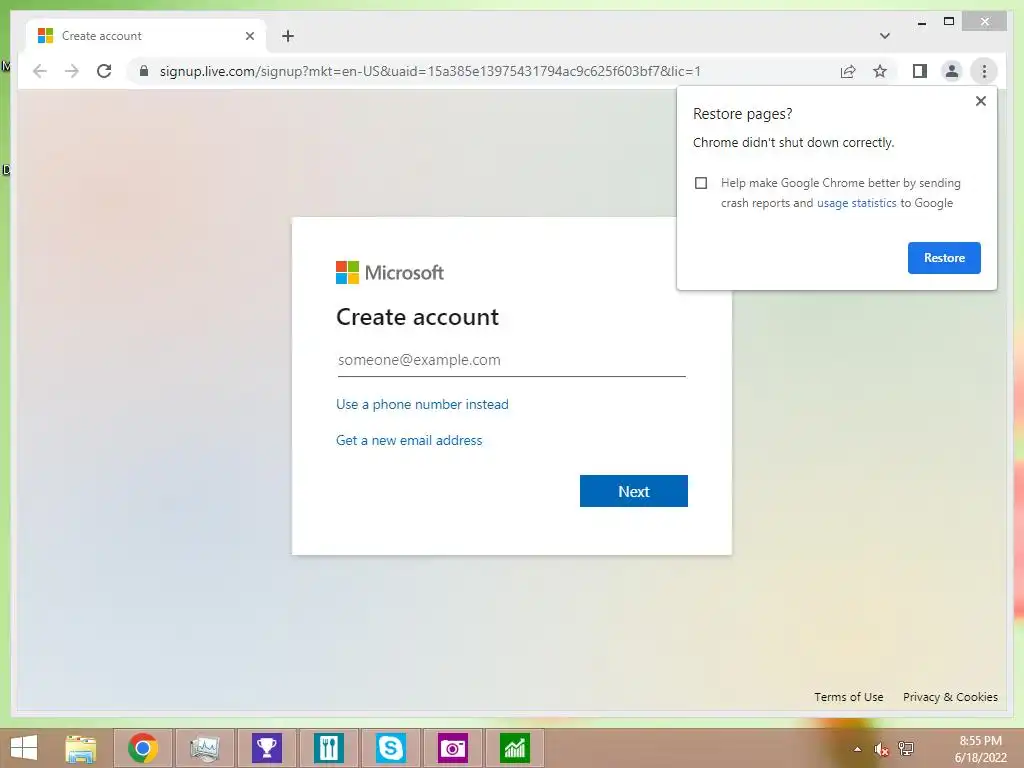Open the muted volume tray icon
This screenshot has width=1024, height=768.
881,749
